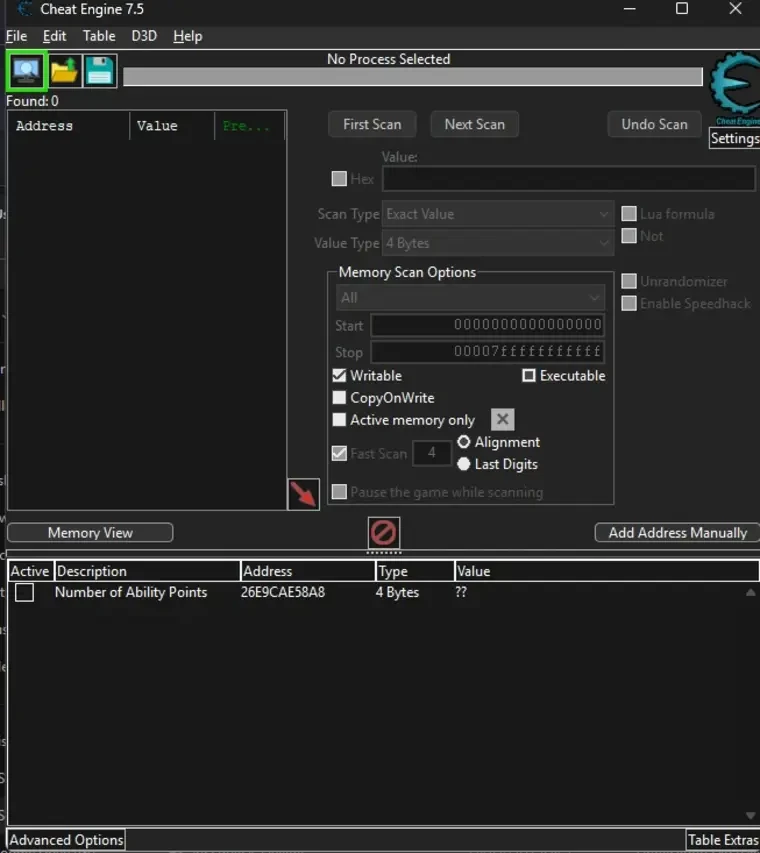The image size is (760, 853).
Task: Activate the Number of Ability Points entry checkbox
Action: pyautogui.click(x=24, y=593)
